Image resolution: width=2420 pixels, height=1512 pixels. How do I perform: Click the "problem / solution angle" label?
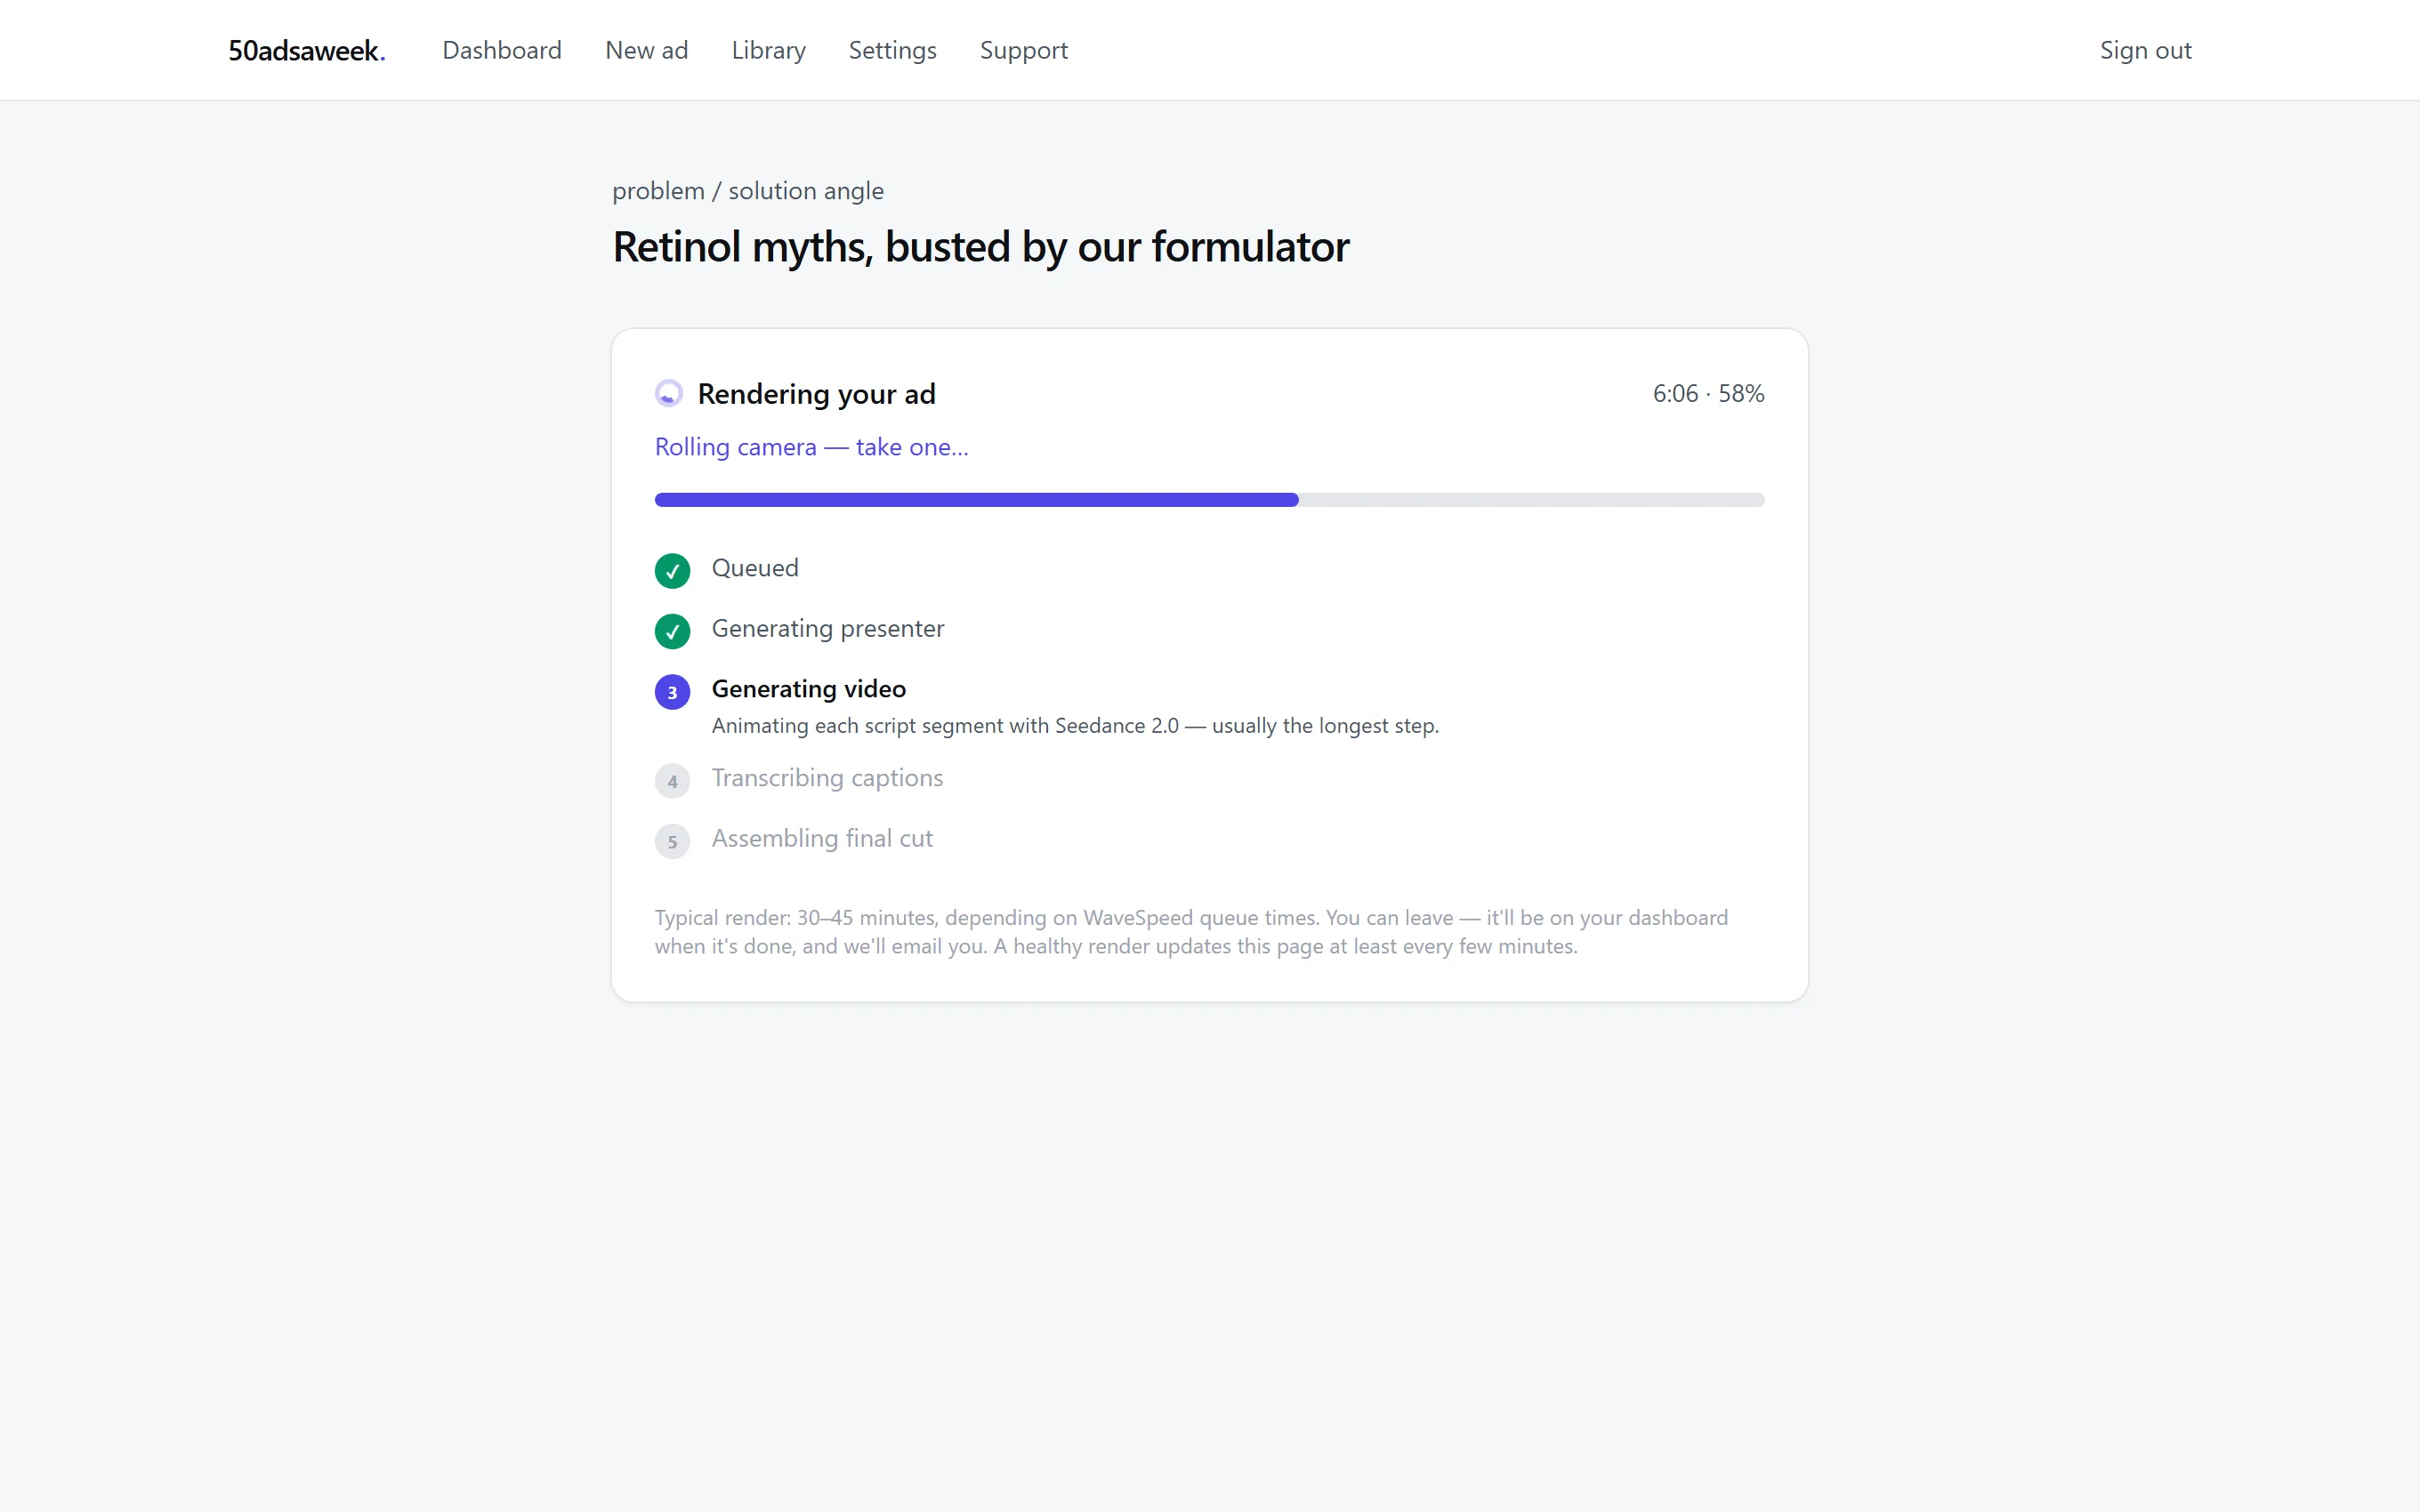[748, 191]
